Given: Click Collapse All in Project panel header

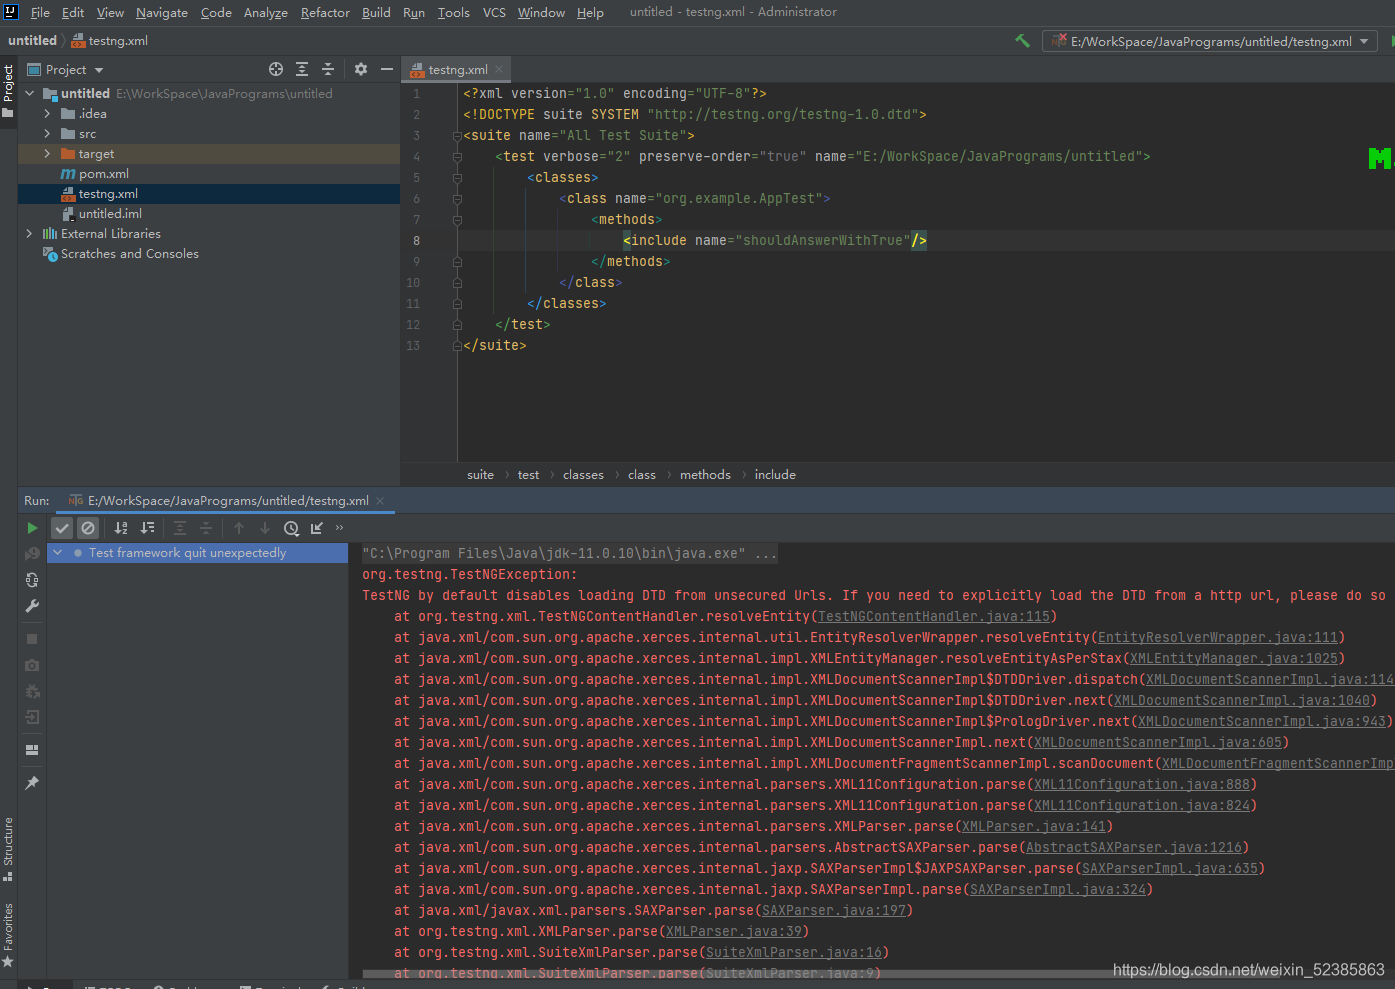Looking at the screenshot, I should [328, 69].
